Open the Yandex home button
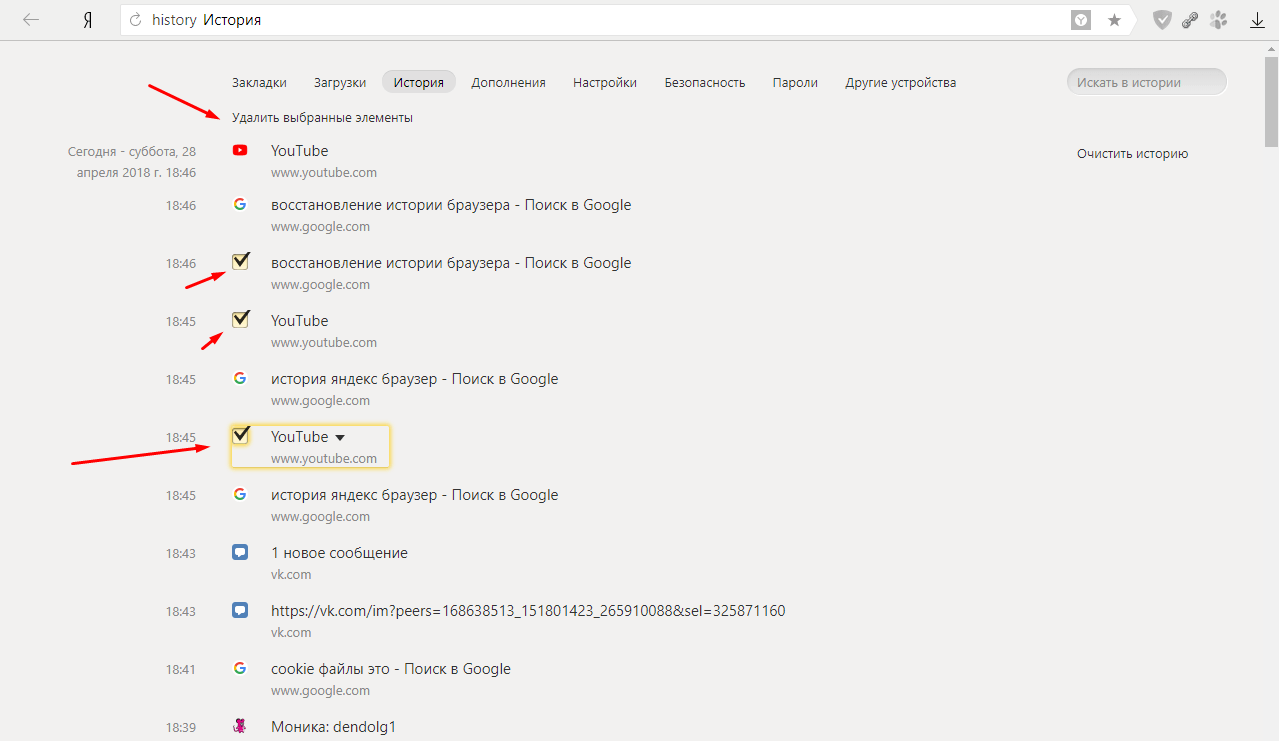The width and height of the screenshot is (1279, 741). click(x=88, y=20)
